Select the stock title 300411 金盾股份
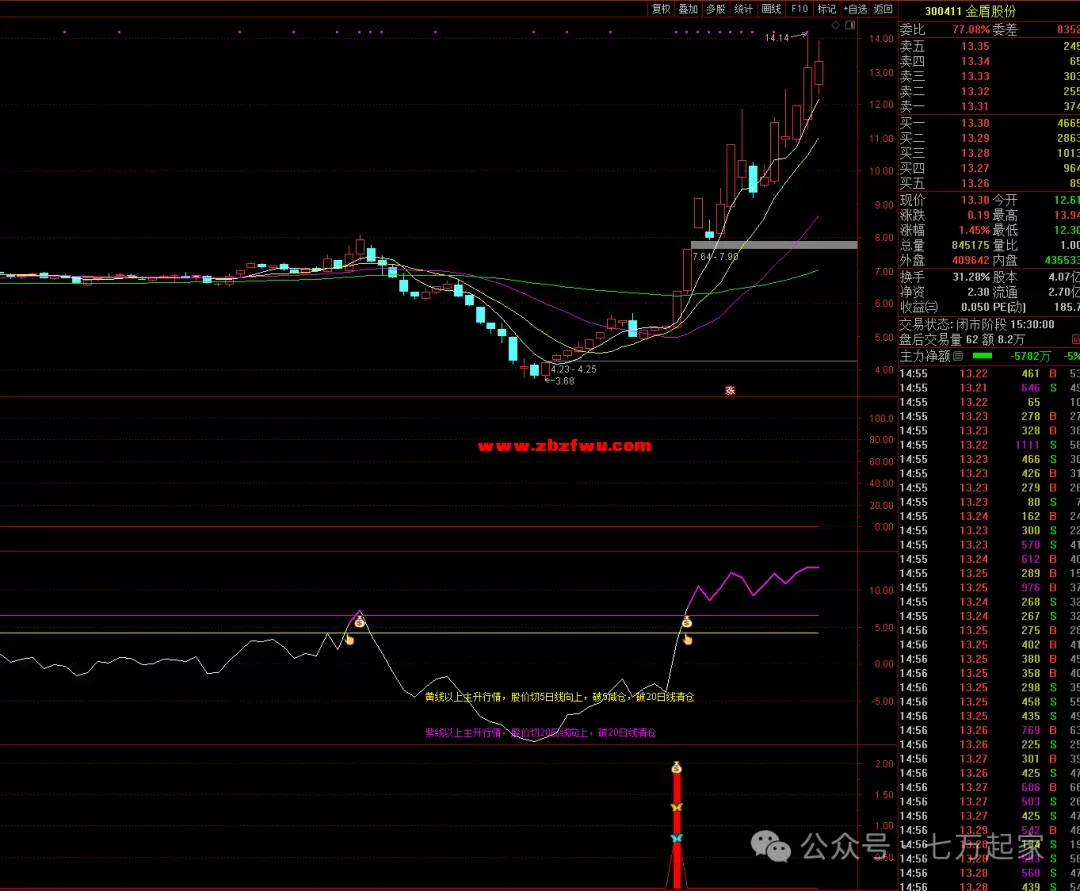Screen dimensions: 1080x891 (970, 11)
